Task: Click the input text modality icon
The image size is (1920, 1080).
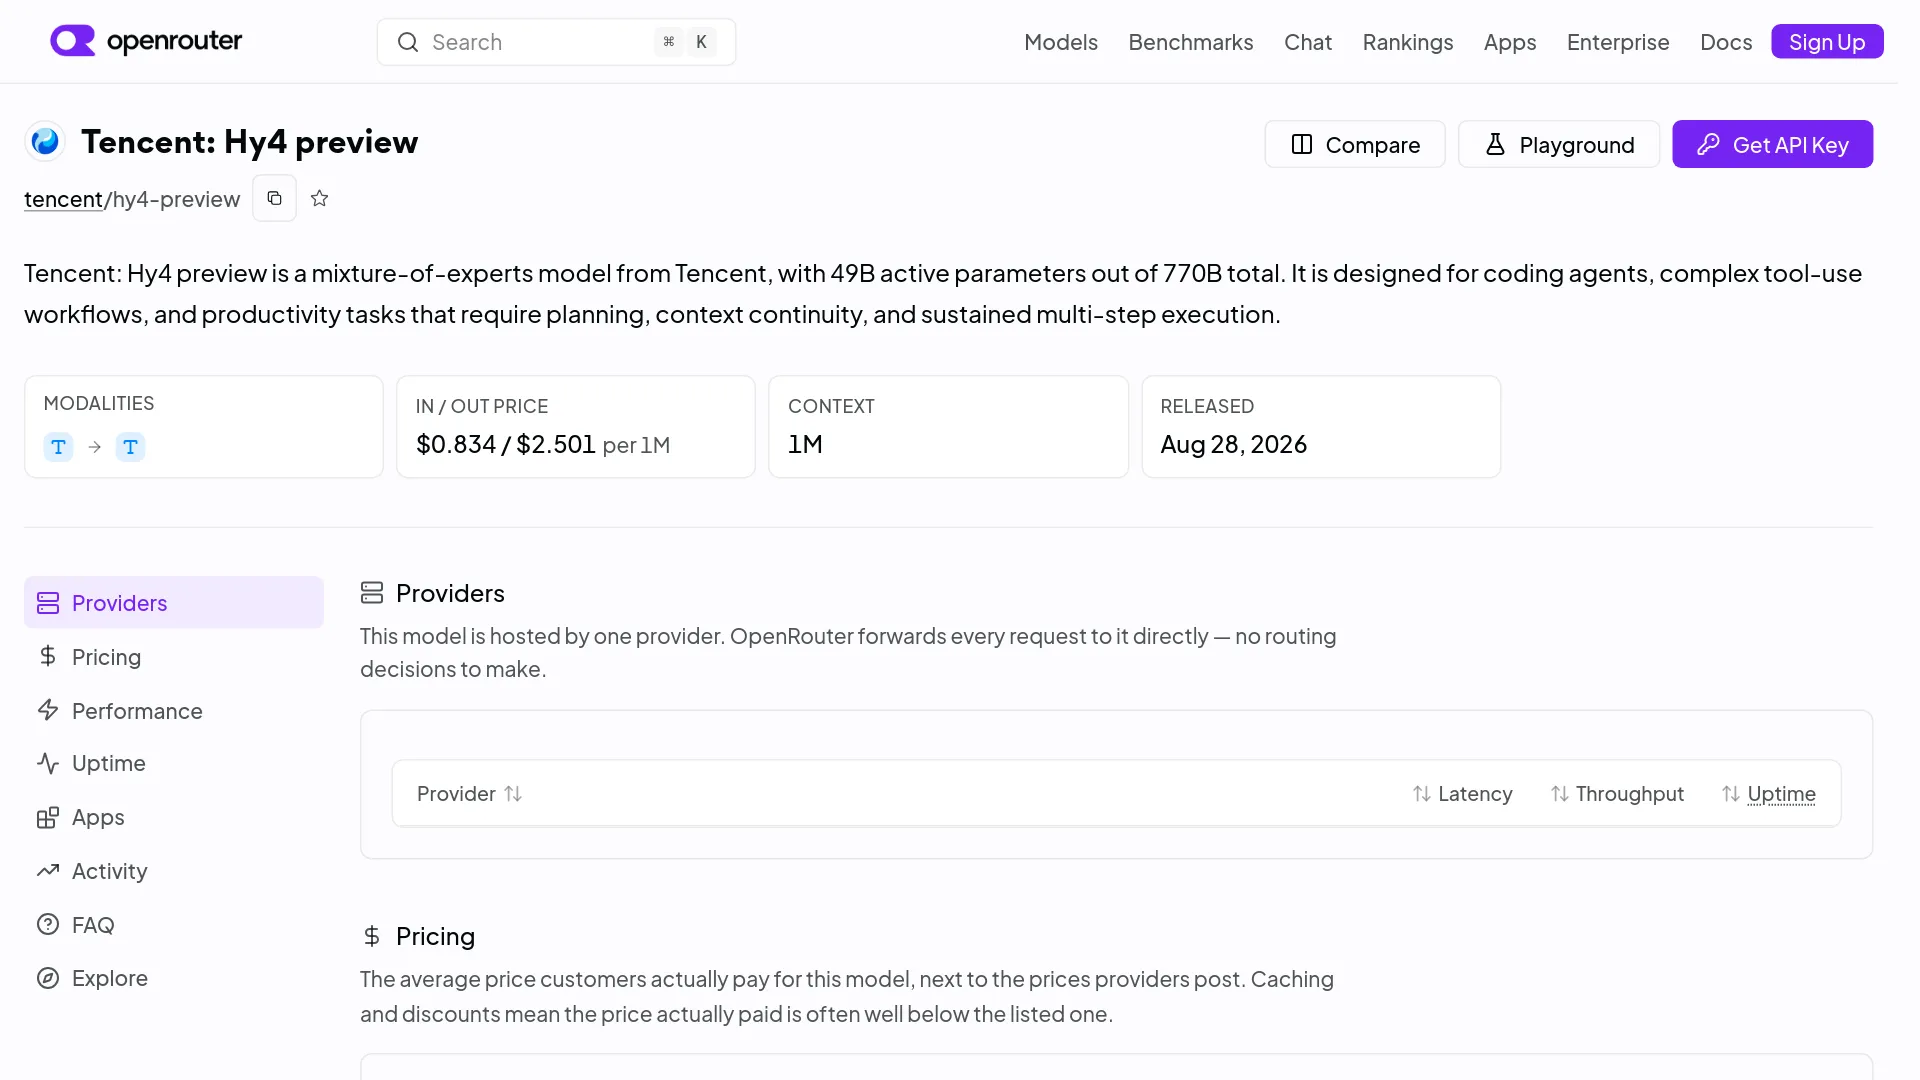Action: click(x=58, y=446)
